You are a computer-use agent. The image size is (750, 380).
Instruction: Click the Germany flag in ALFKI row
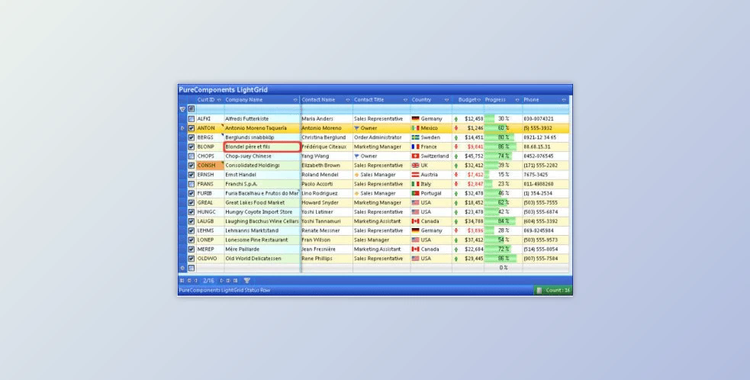pos(415,119)
